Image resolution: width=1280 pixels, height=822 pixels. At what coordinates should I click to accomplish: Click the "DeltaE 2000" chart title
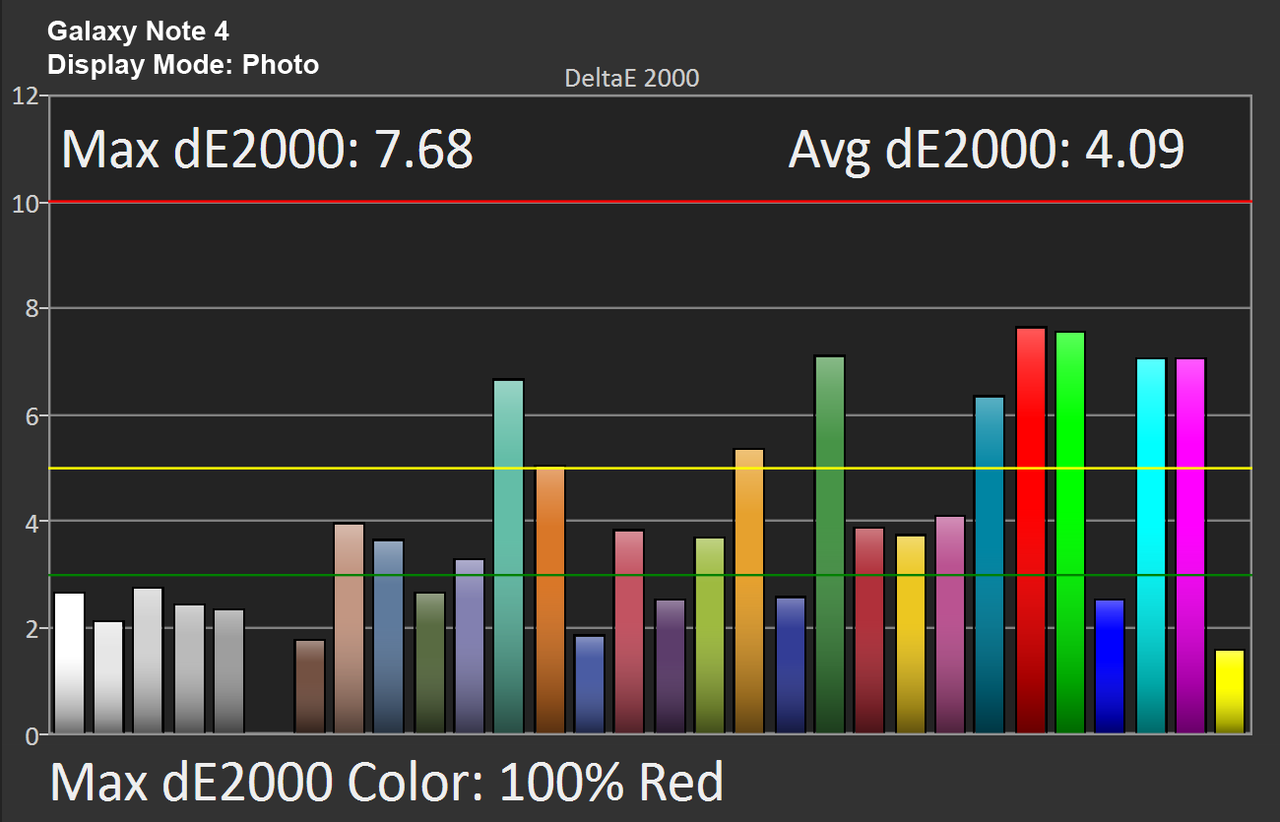(631, 78)
